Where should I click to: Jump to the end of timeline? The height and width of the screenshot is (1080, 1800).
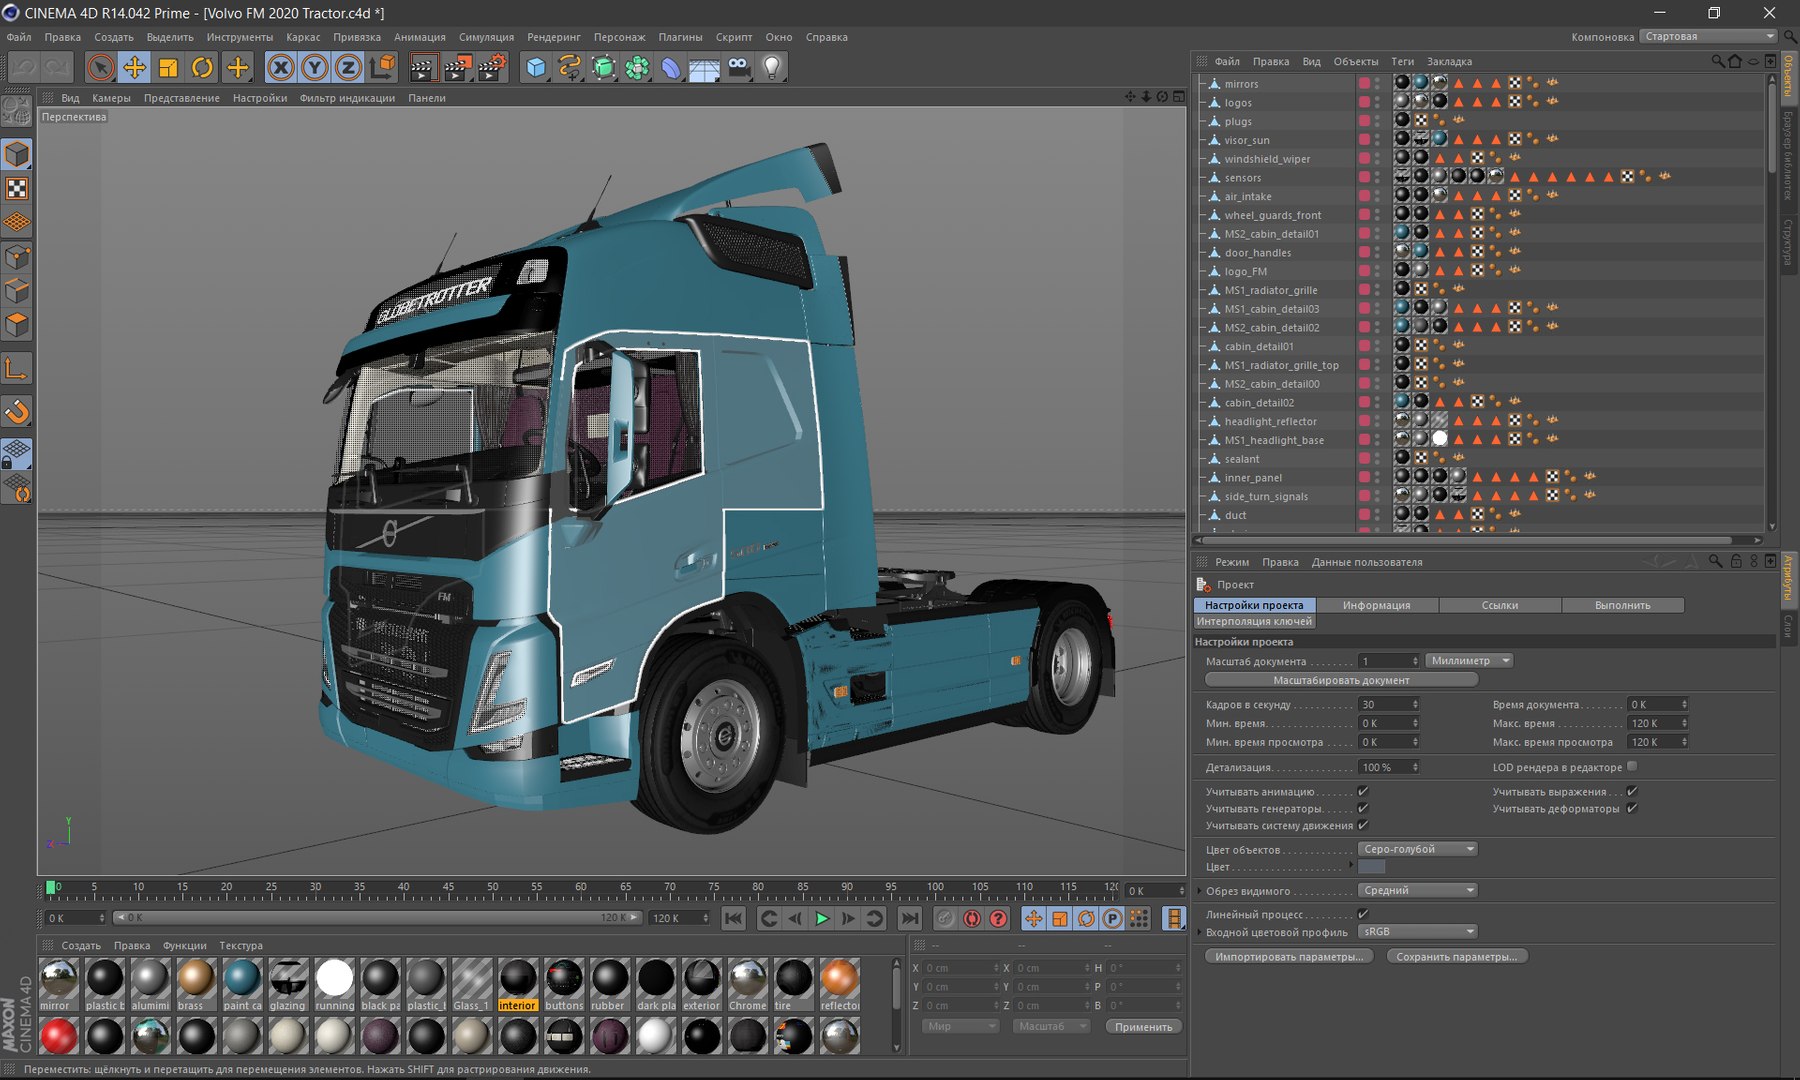pos(909,918)
